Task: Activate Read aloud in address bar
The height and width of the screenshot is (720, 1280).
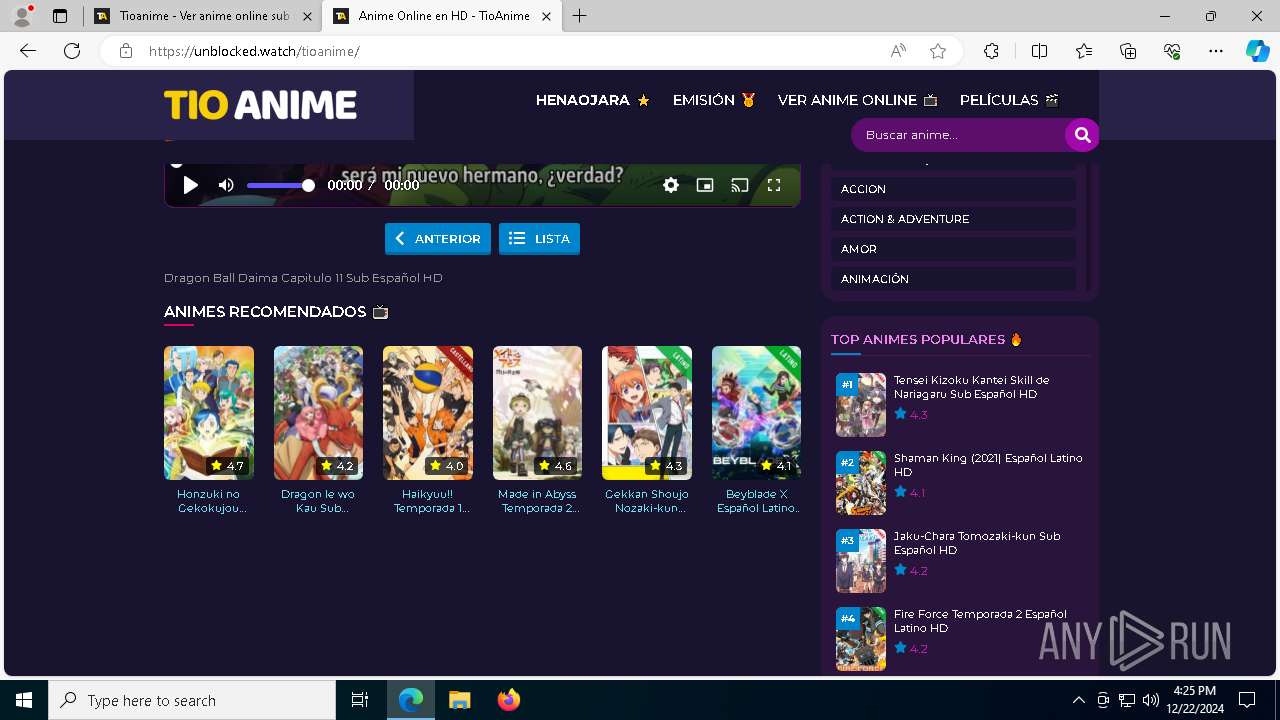Action: [x=898, y=51]
